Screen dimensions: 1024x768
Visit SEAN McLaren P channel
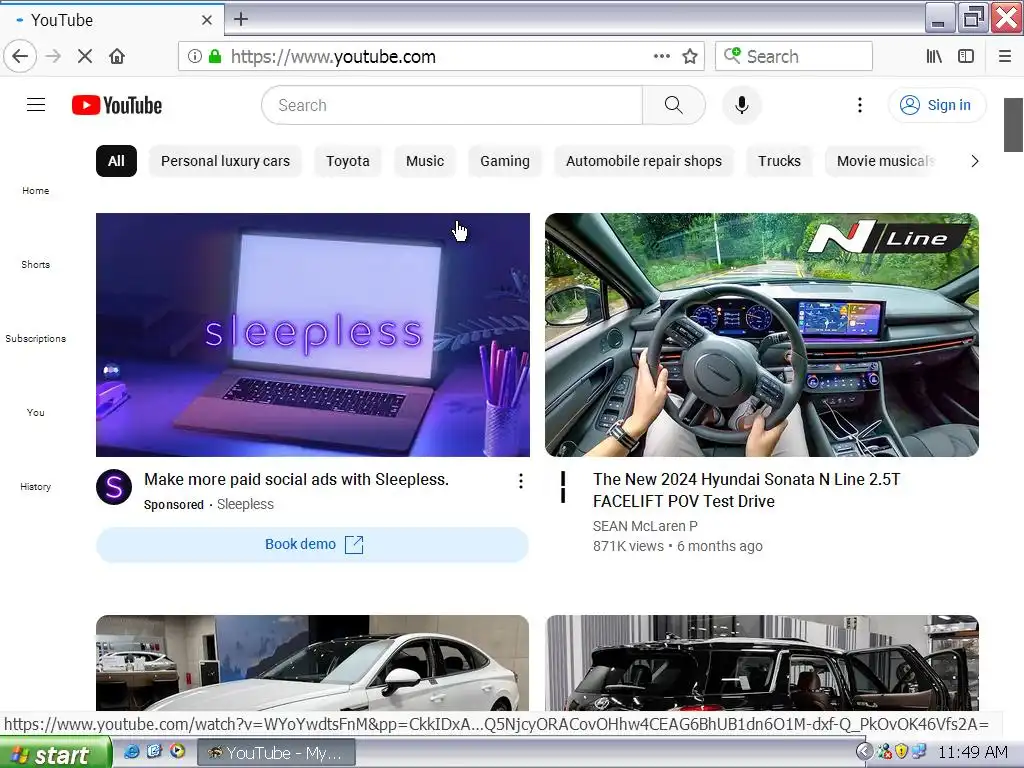645,526
